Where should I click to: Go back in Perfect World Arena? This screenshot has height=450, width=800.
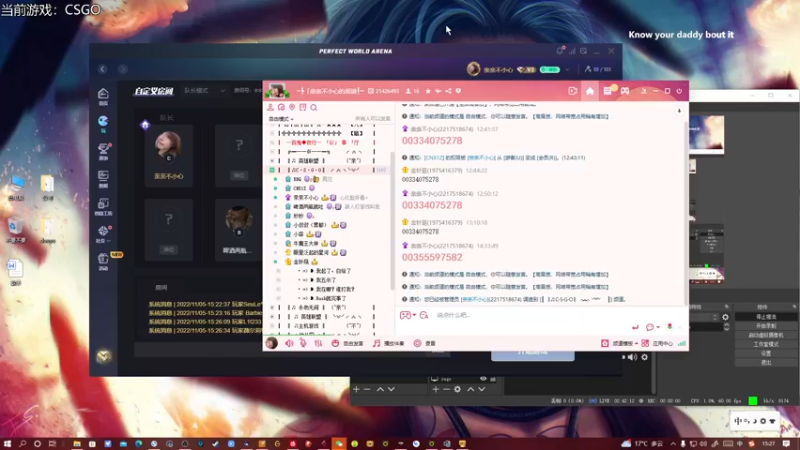click(103, 69)
